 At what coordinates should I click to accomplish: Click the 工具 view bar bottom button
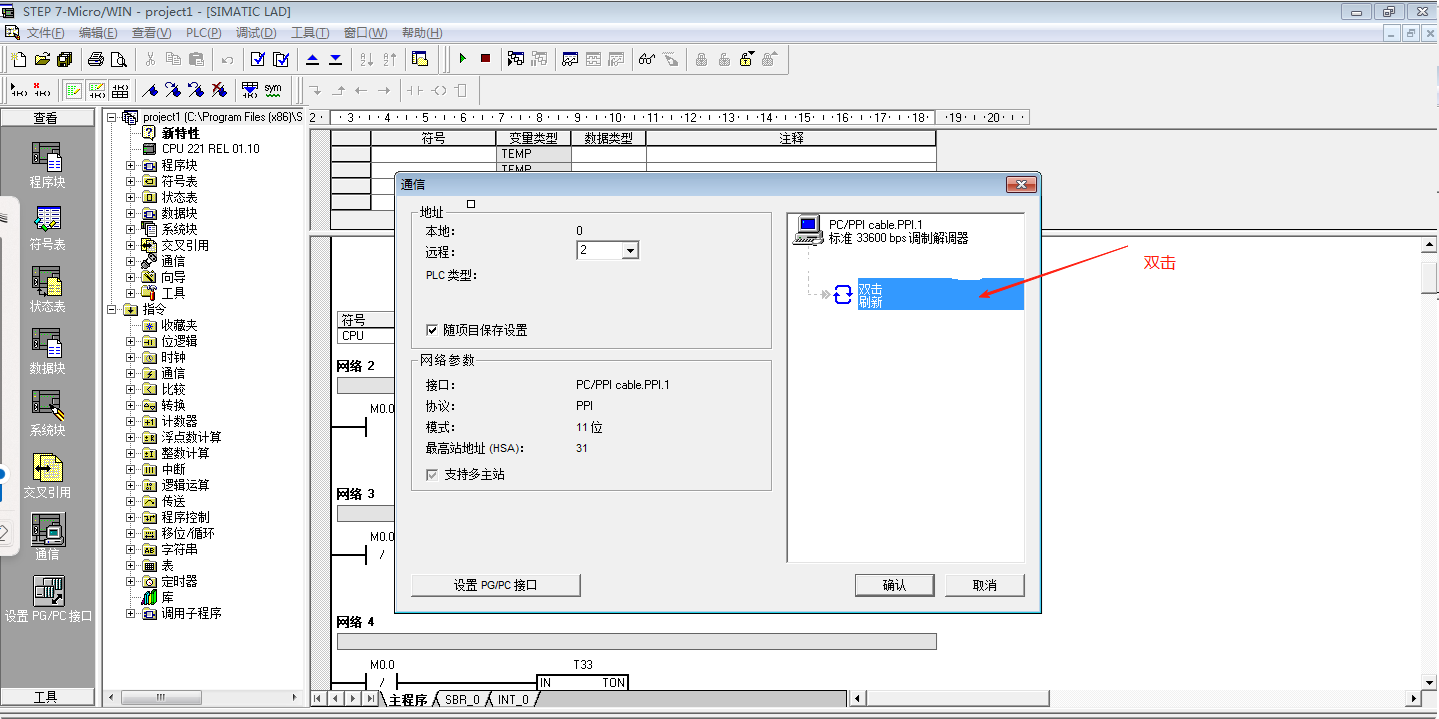47,697
